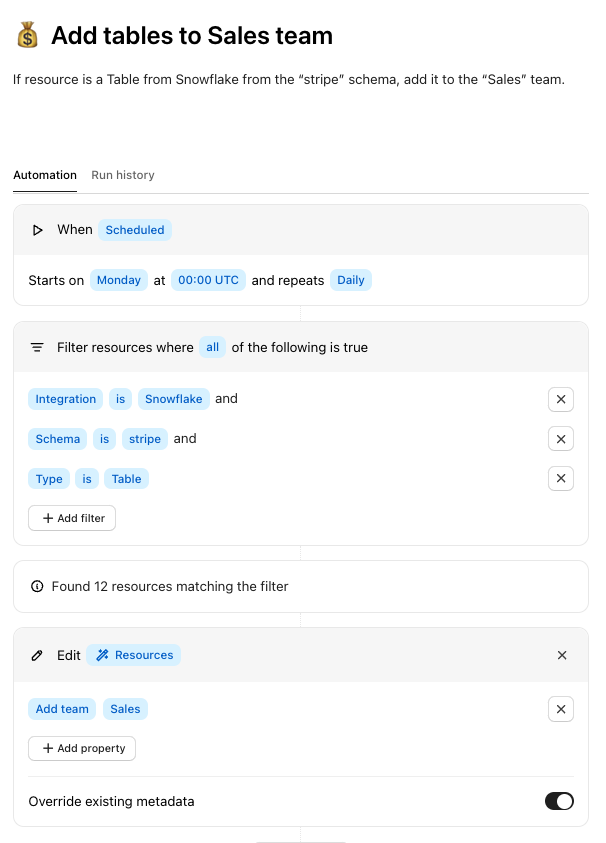Remove the Add team Sales property
The width and height of the screenshot is (606, 843).
click(561, 709)
